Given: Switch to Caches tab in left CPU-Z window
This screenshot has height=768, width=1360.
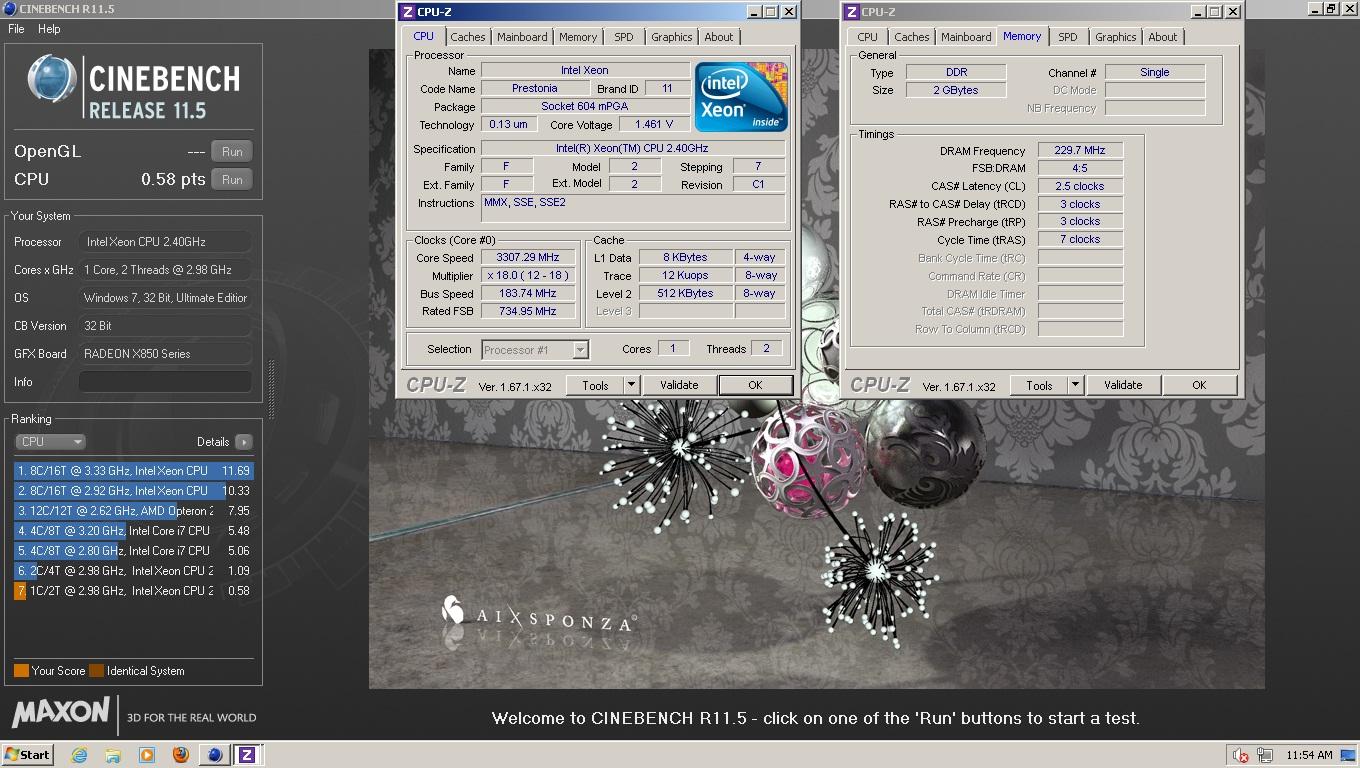Looking at the screenshot, I should pyautogui.click(x=467, y=37).
